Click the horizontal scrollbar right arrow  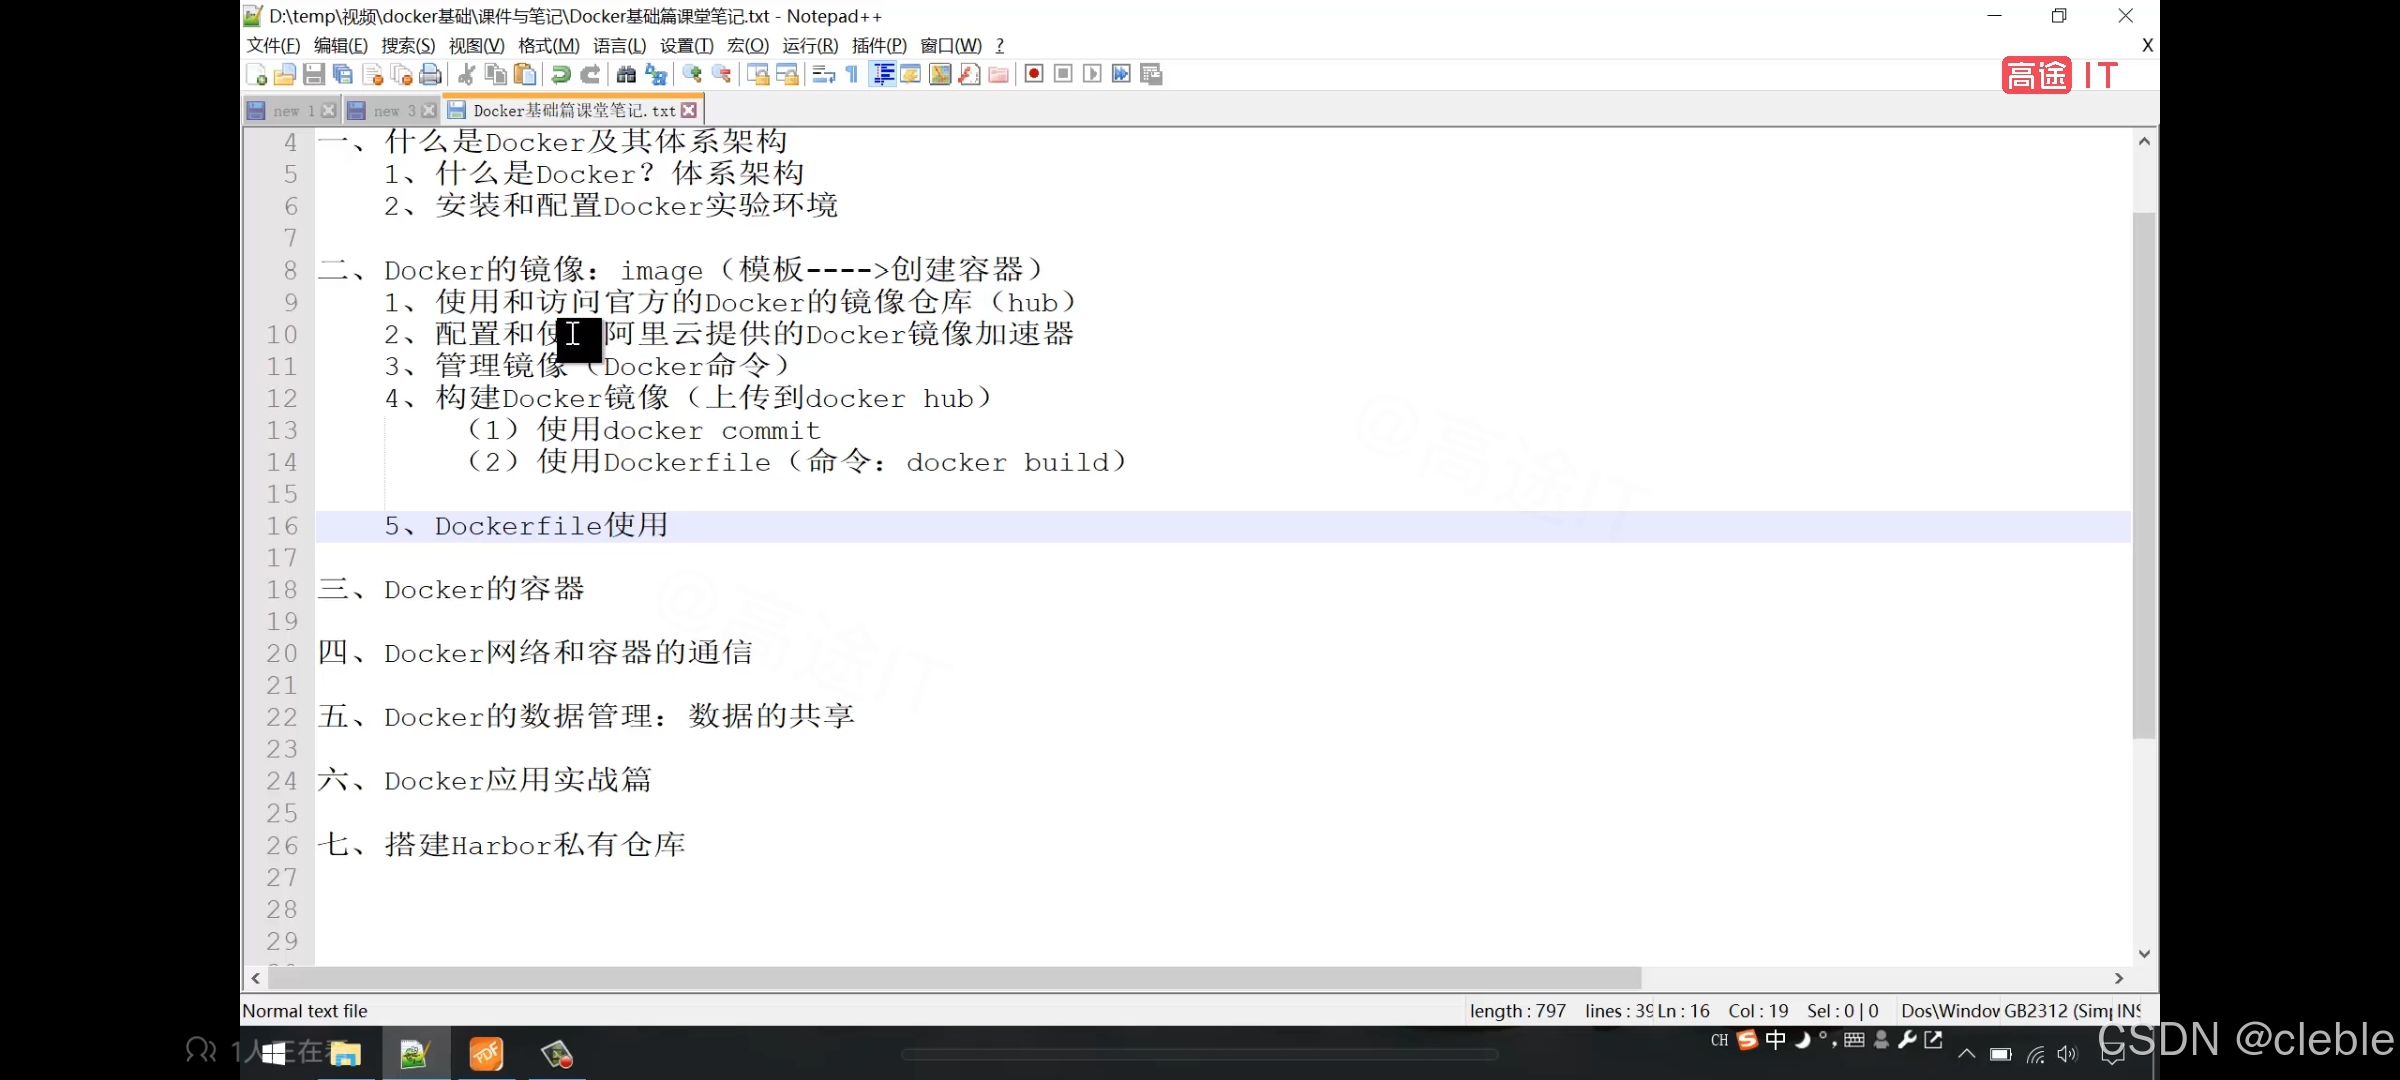pos(2118,978)
